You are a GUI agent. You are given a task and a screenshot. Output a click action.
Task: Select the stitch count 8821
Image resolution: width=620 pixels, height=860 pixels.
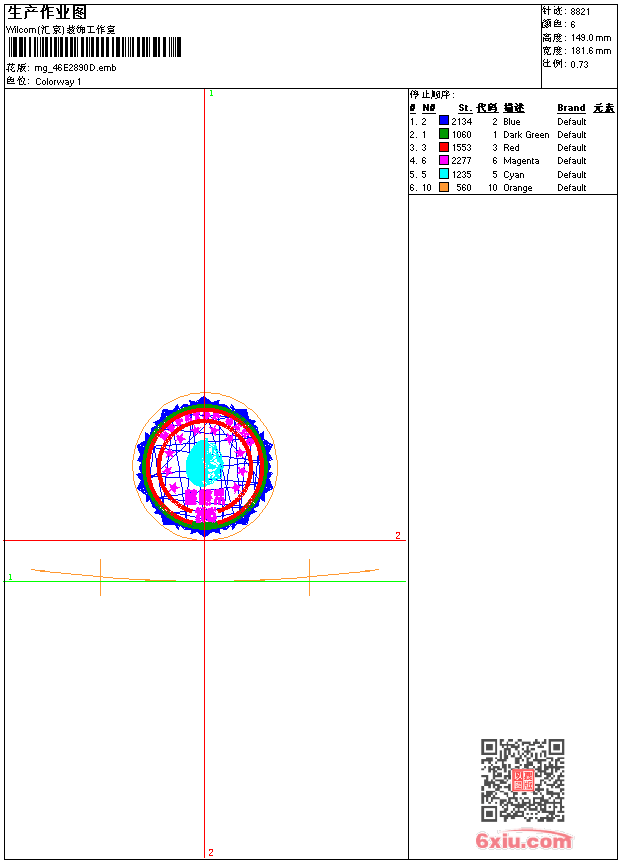(580, 12)
